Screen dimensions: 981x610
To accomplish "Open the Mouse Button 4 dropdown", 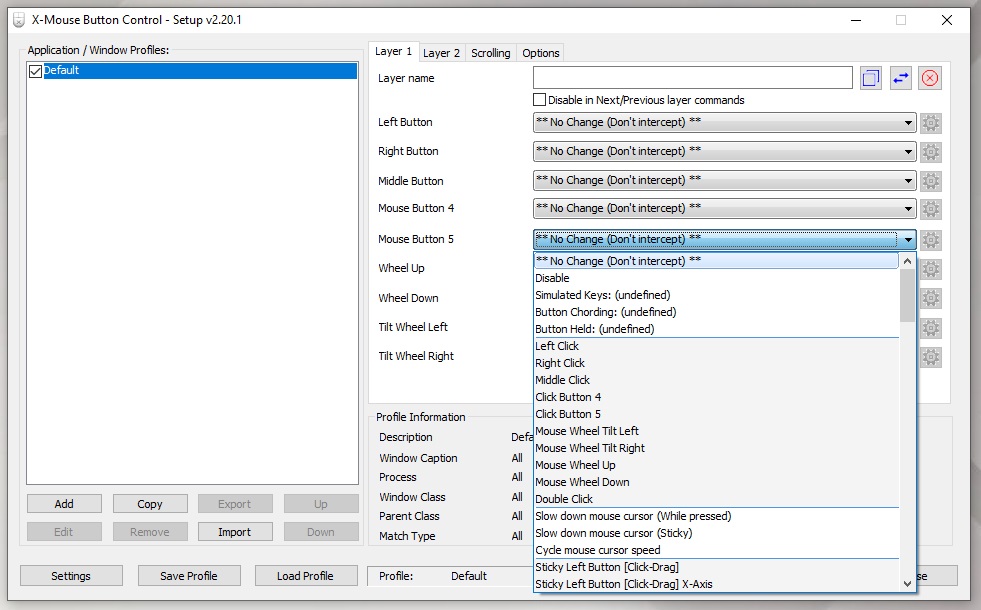I will tap(725, 209).
